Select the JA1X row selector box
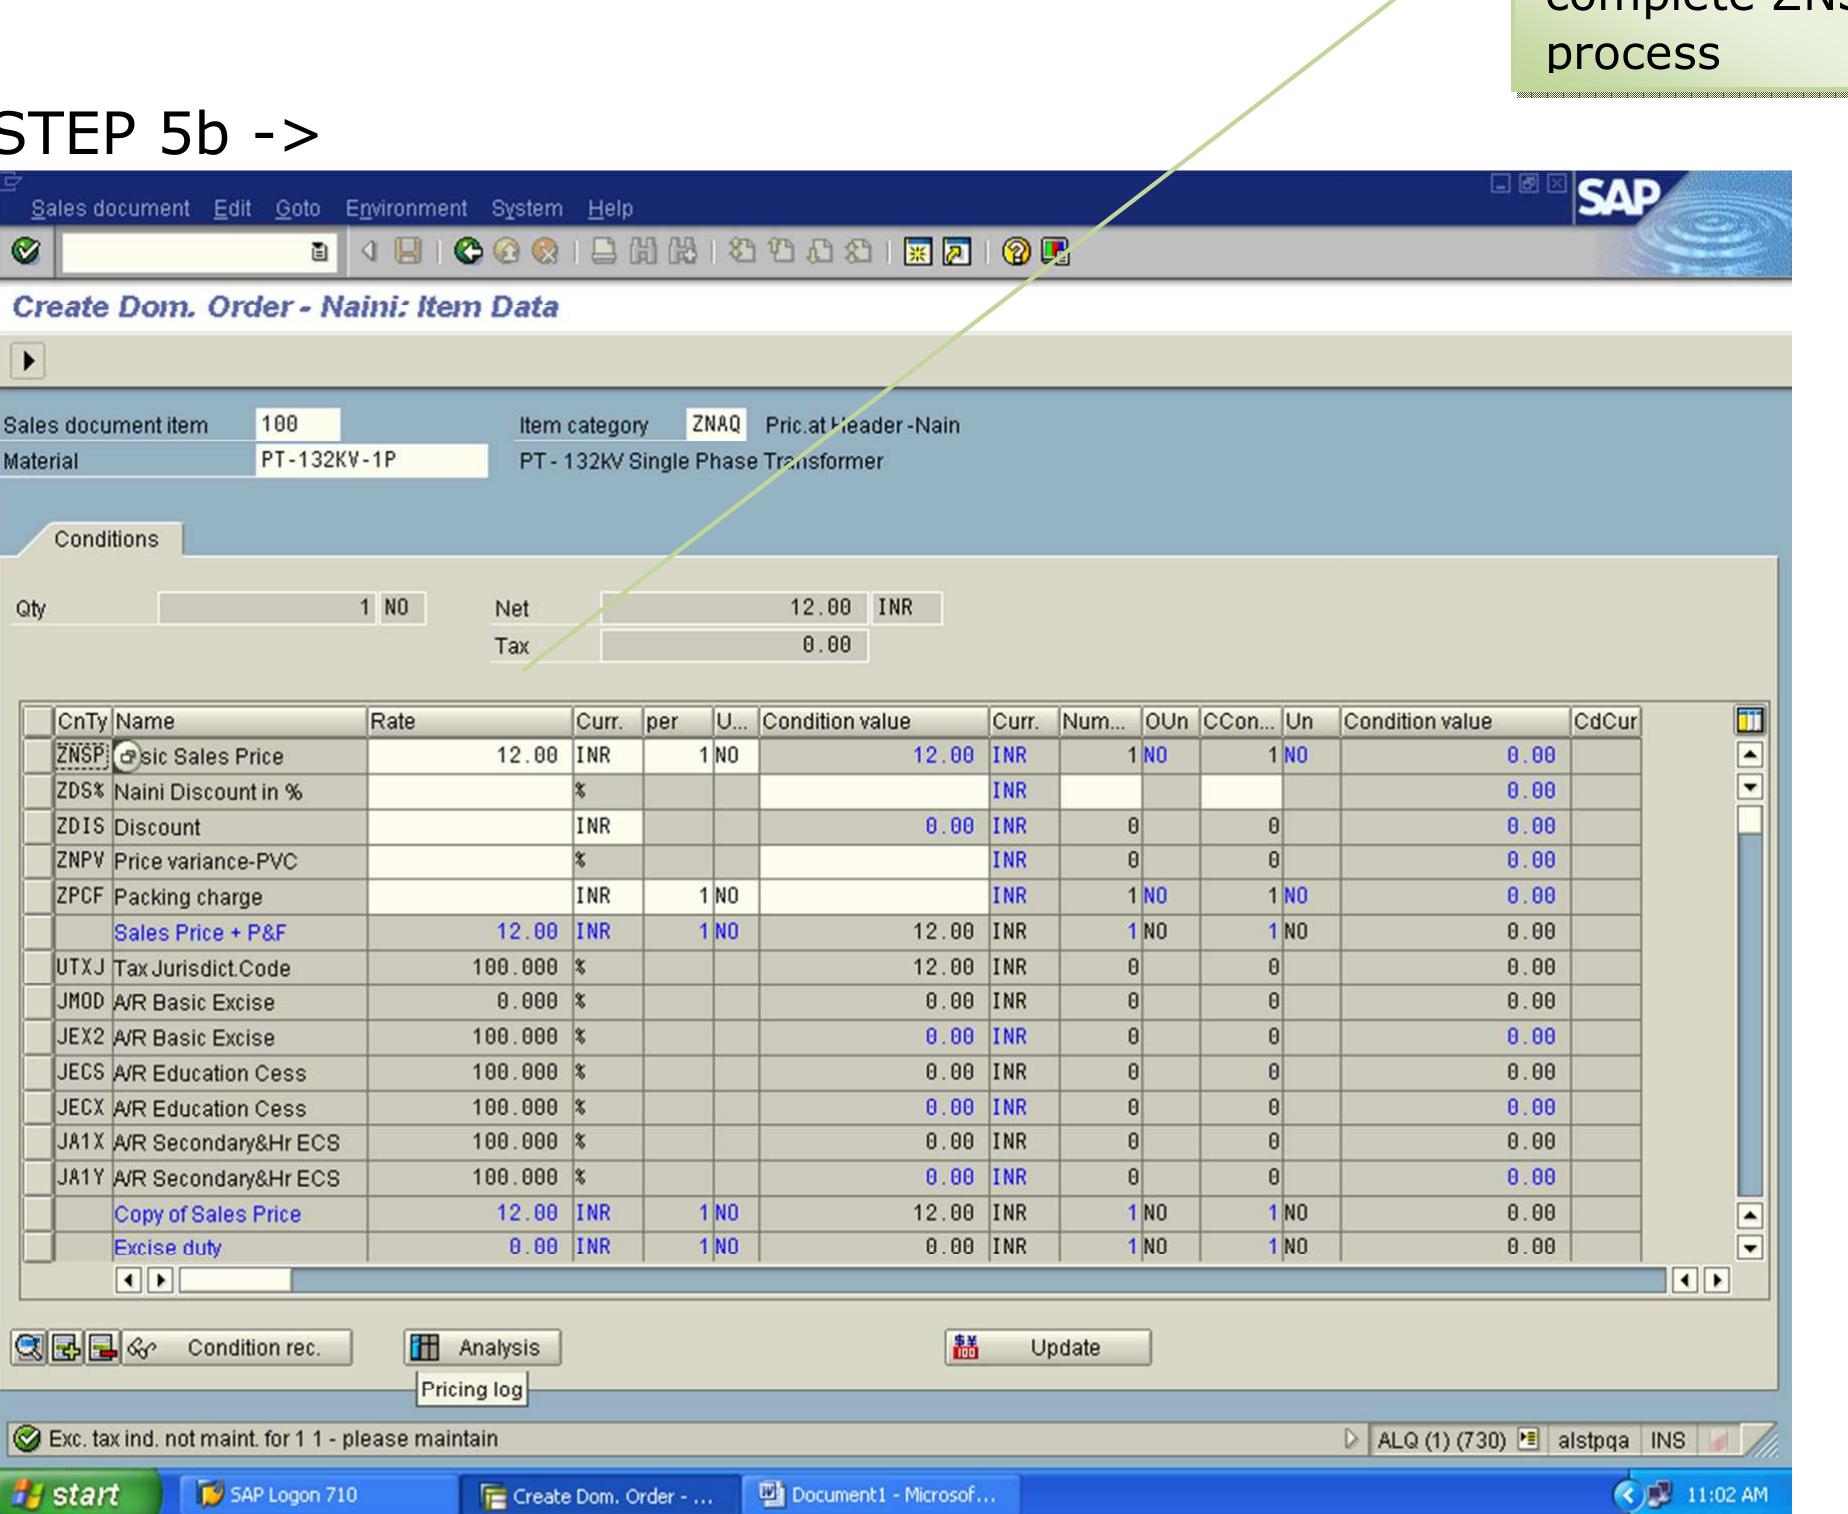This screenshot has width=1848, height=1514. (x=38, y=1142)
